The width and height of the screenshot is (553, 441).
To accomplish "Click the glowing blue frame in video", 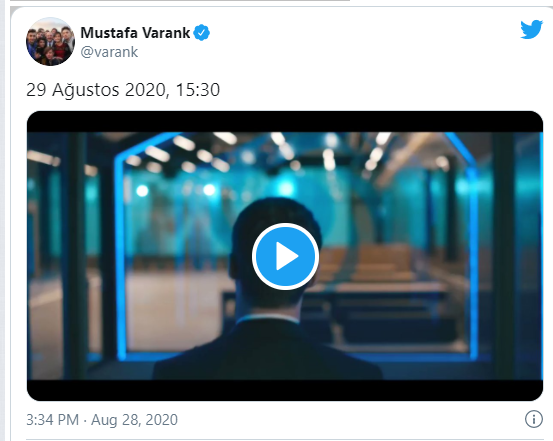I will (121, 258).
